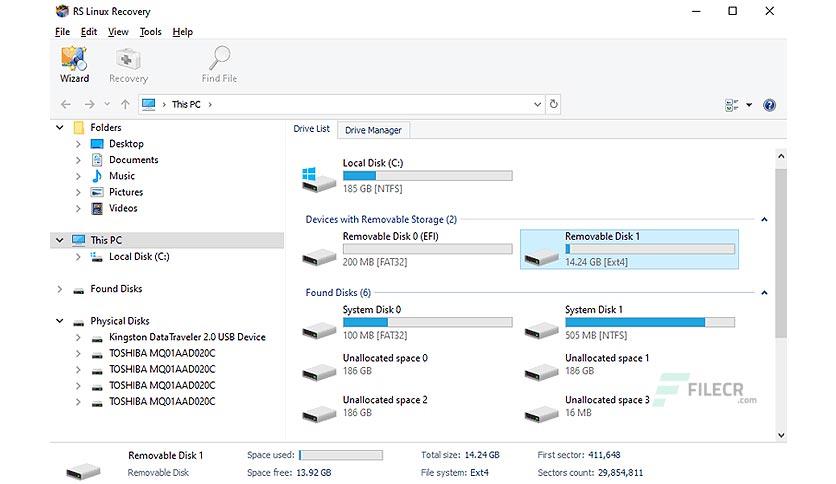Expand the Desktop tree node
This screenshot has width=836, height=484.
click(78, 144)
